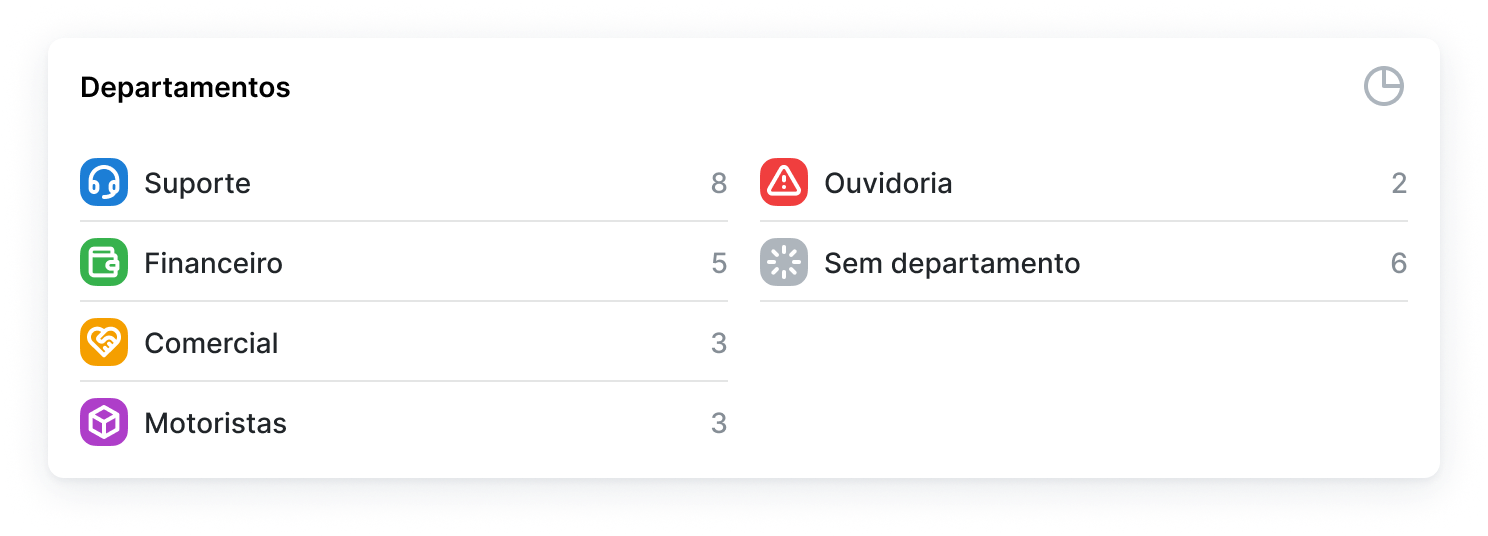The width and height of the screenshot is (1488, 536).
Task: Click the green Financeiro wallet icon
Action: tap(104, 263)
